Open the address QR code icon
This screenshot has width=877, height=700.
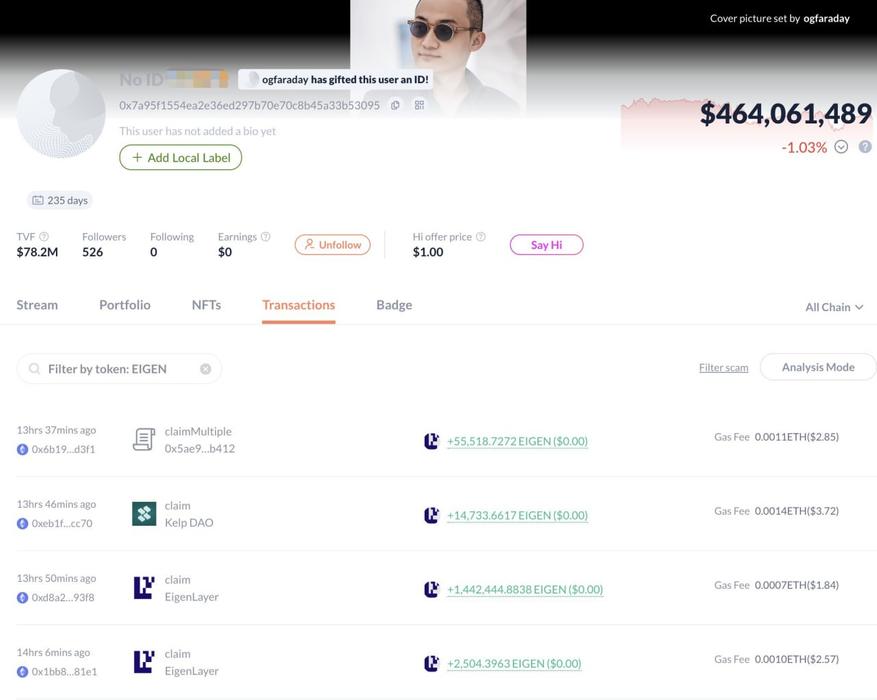click(x=419, y=105)
